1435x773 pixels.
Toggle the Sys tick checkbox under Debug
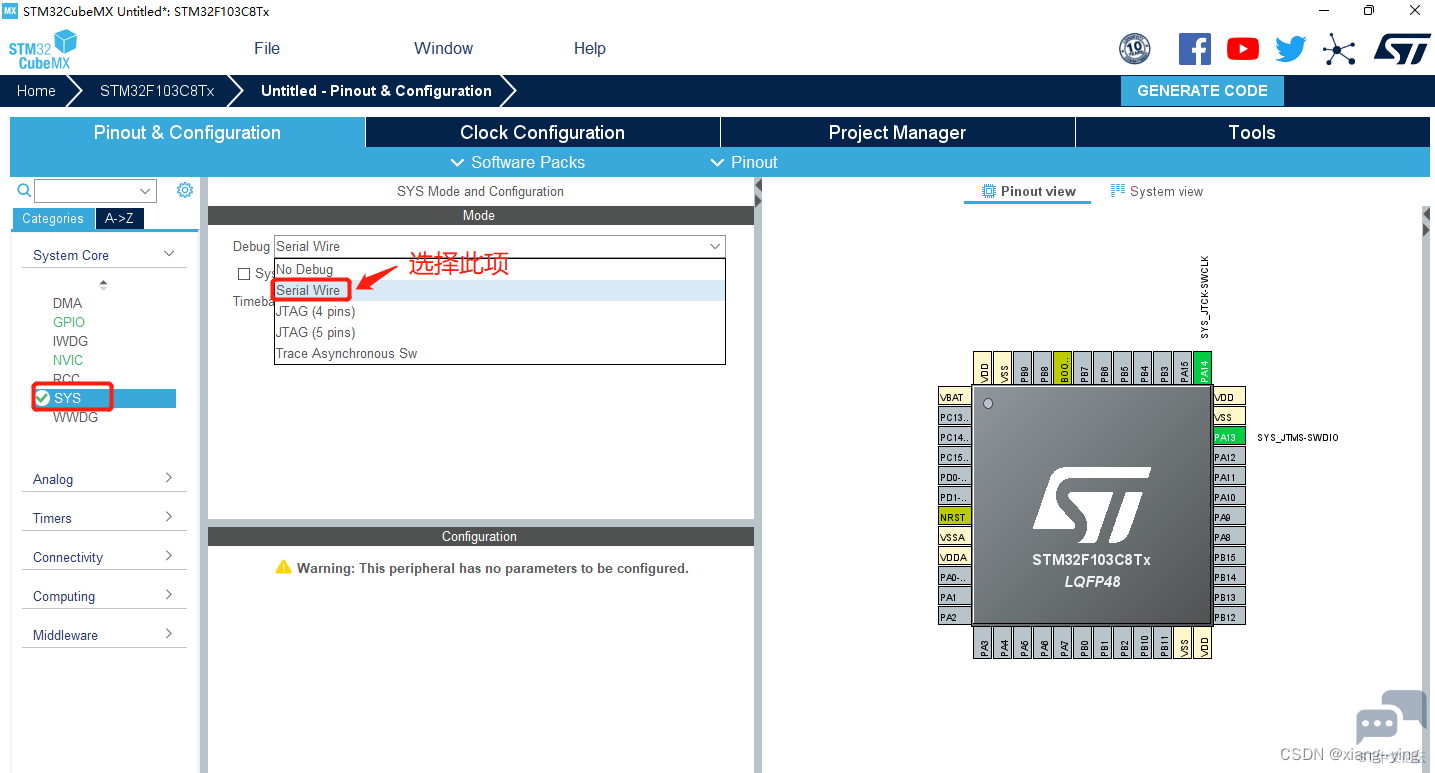(244, 274)
